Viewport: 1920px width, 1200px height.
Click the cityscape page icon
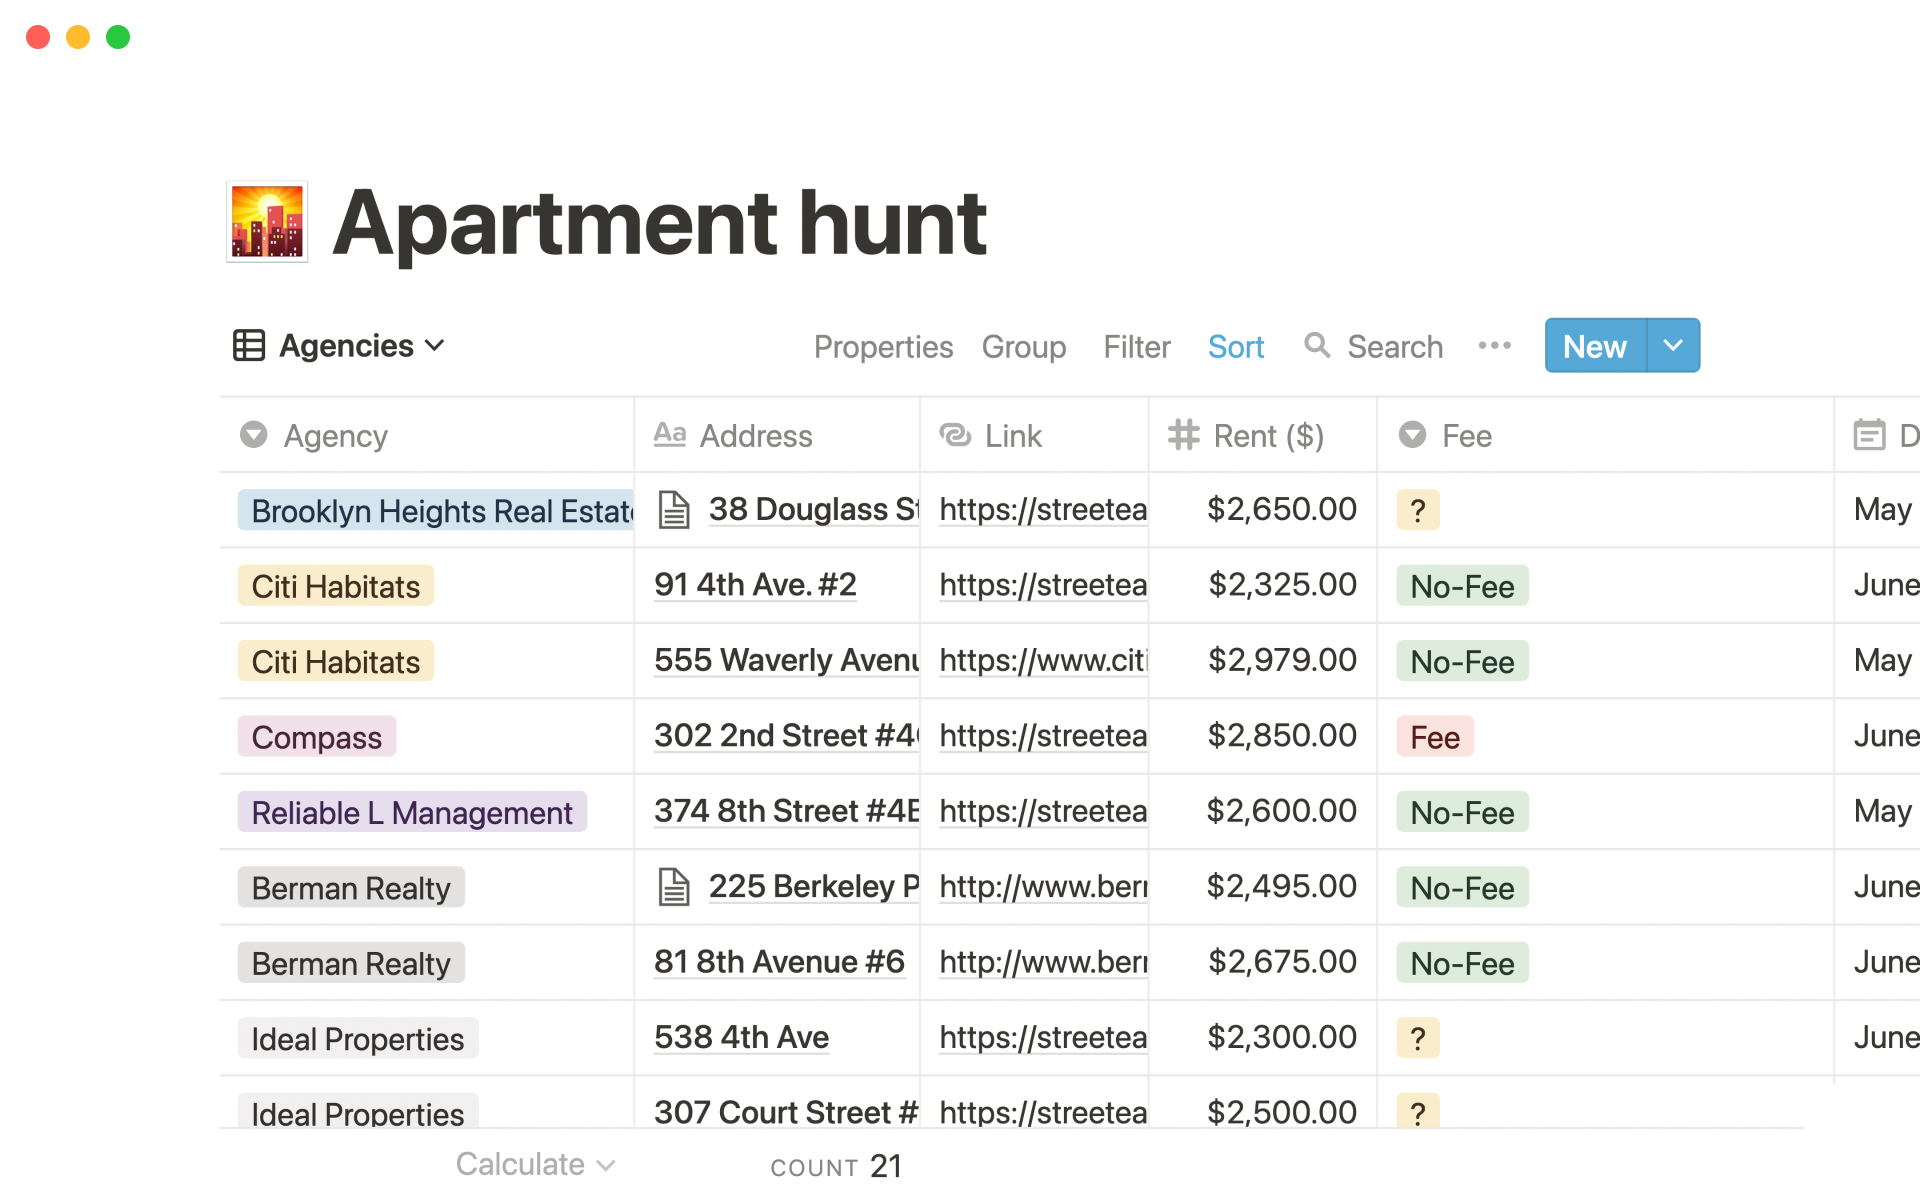coord(267,222)
